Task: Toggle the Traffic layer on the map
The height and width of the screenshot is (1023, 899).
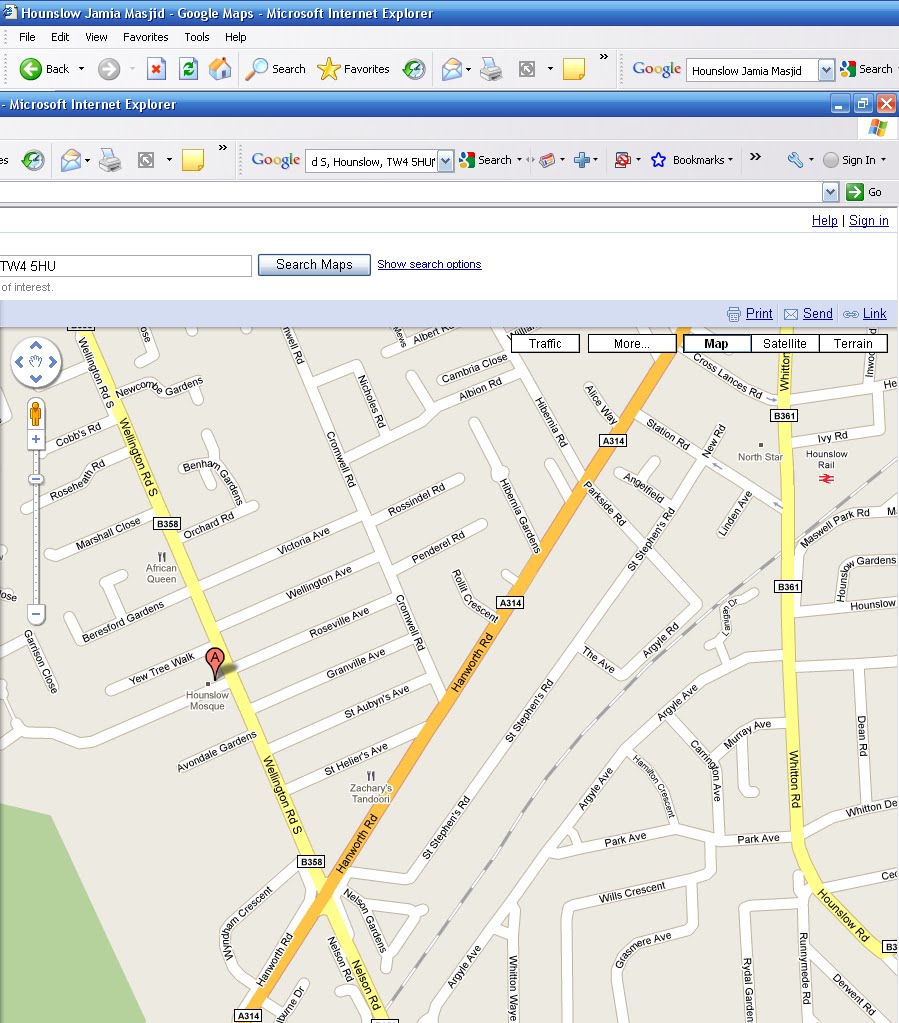Action: click(545, 344)
